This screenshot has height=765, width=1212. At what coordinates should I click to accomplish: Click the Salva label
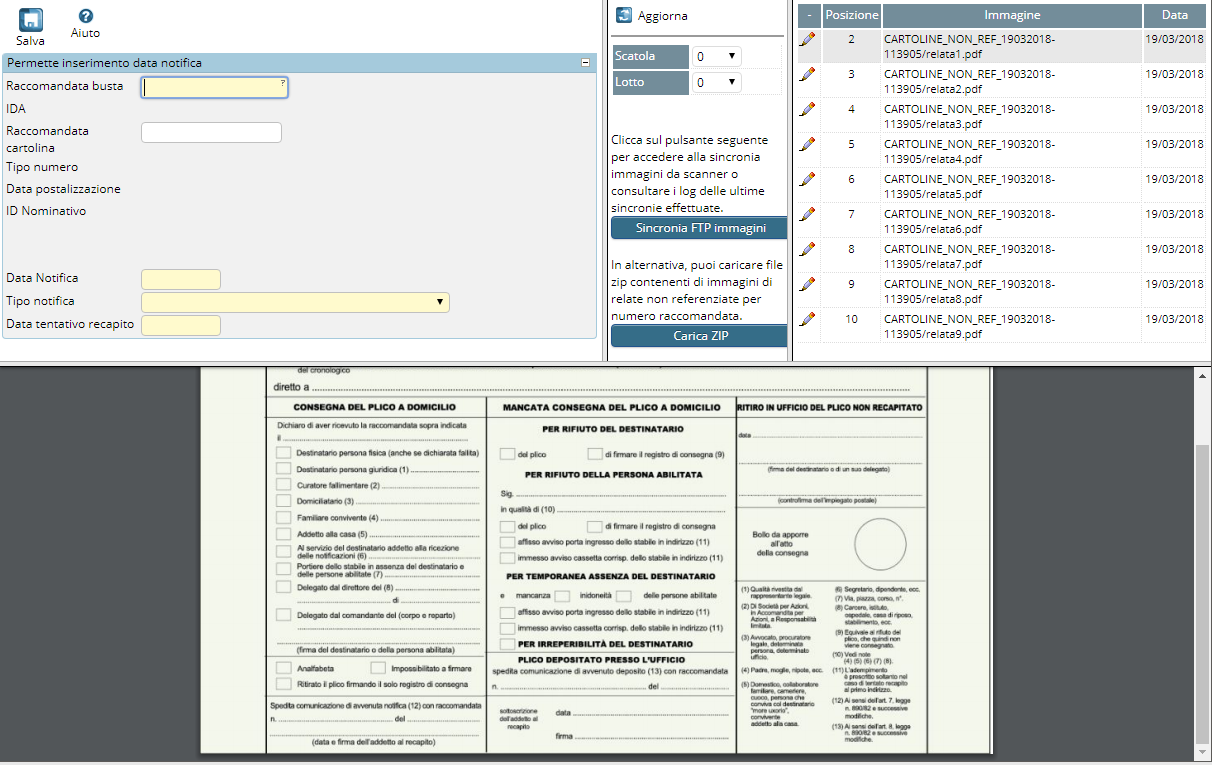(x=31, y=41)
